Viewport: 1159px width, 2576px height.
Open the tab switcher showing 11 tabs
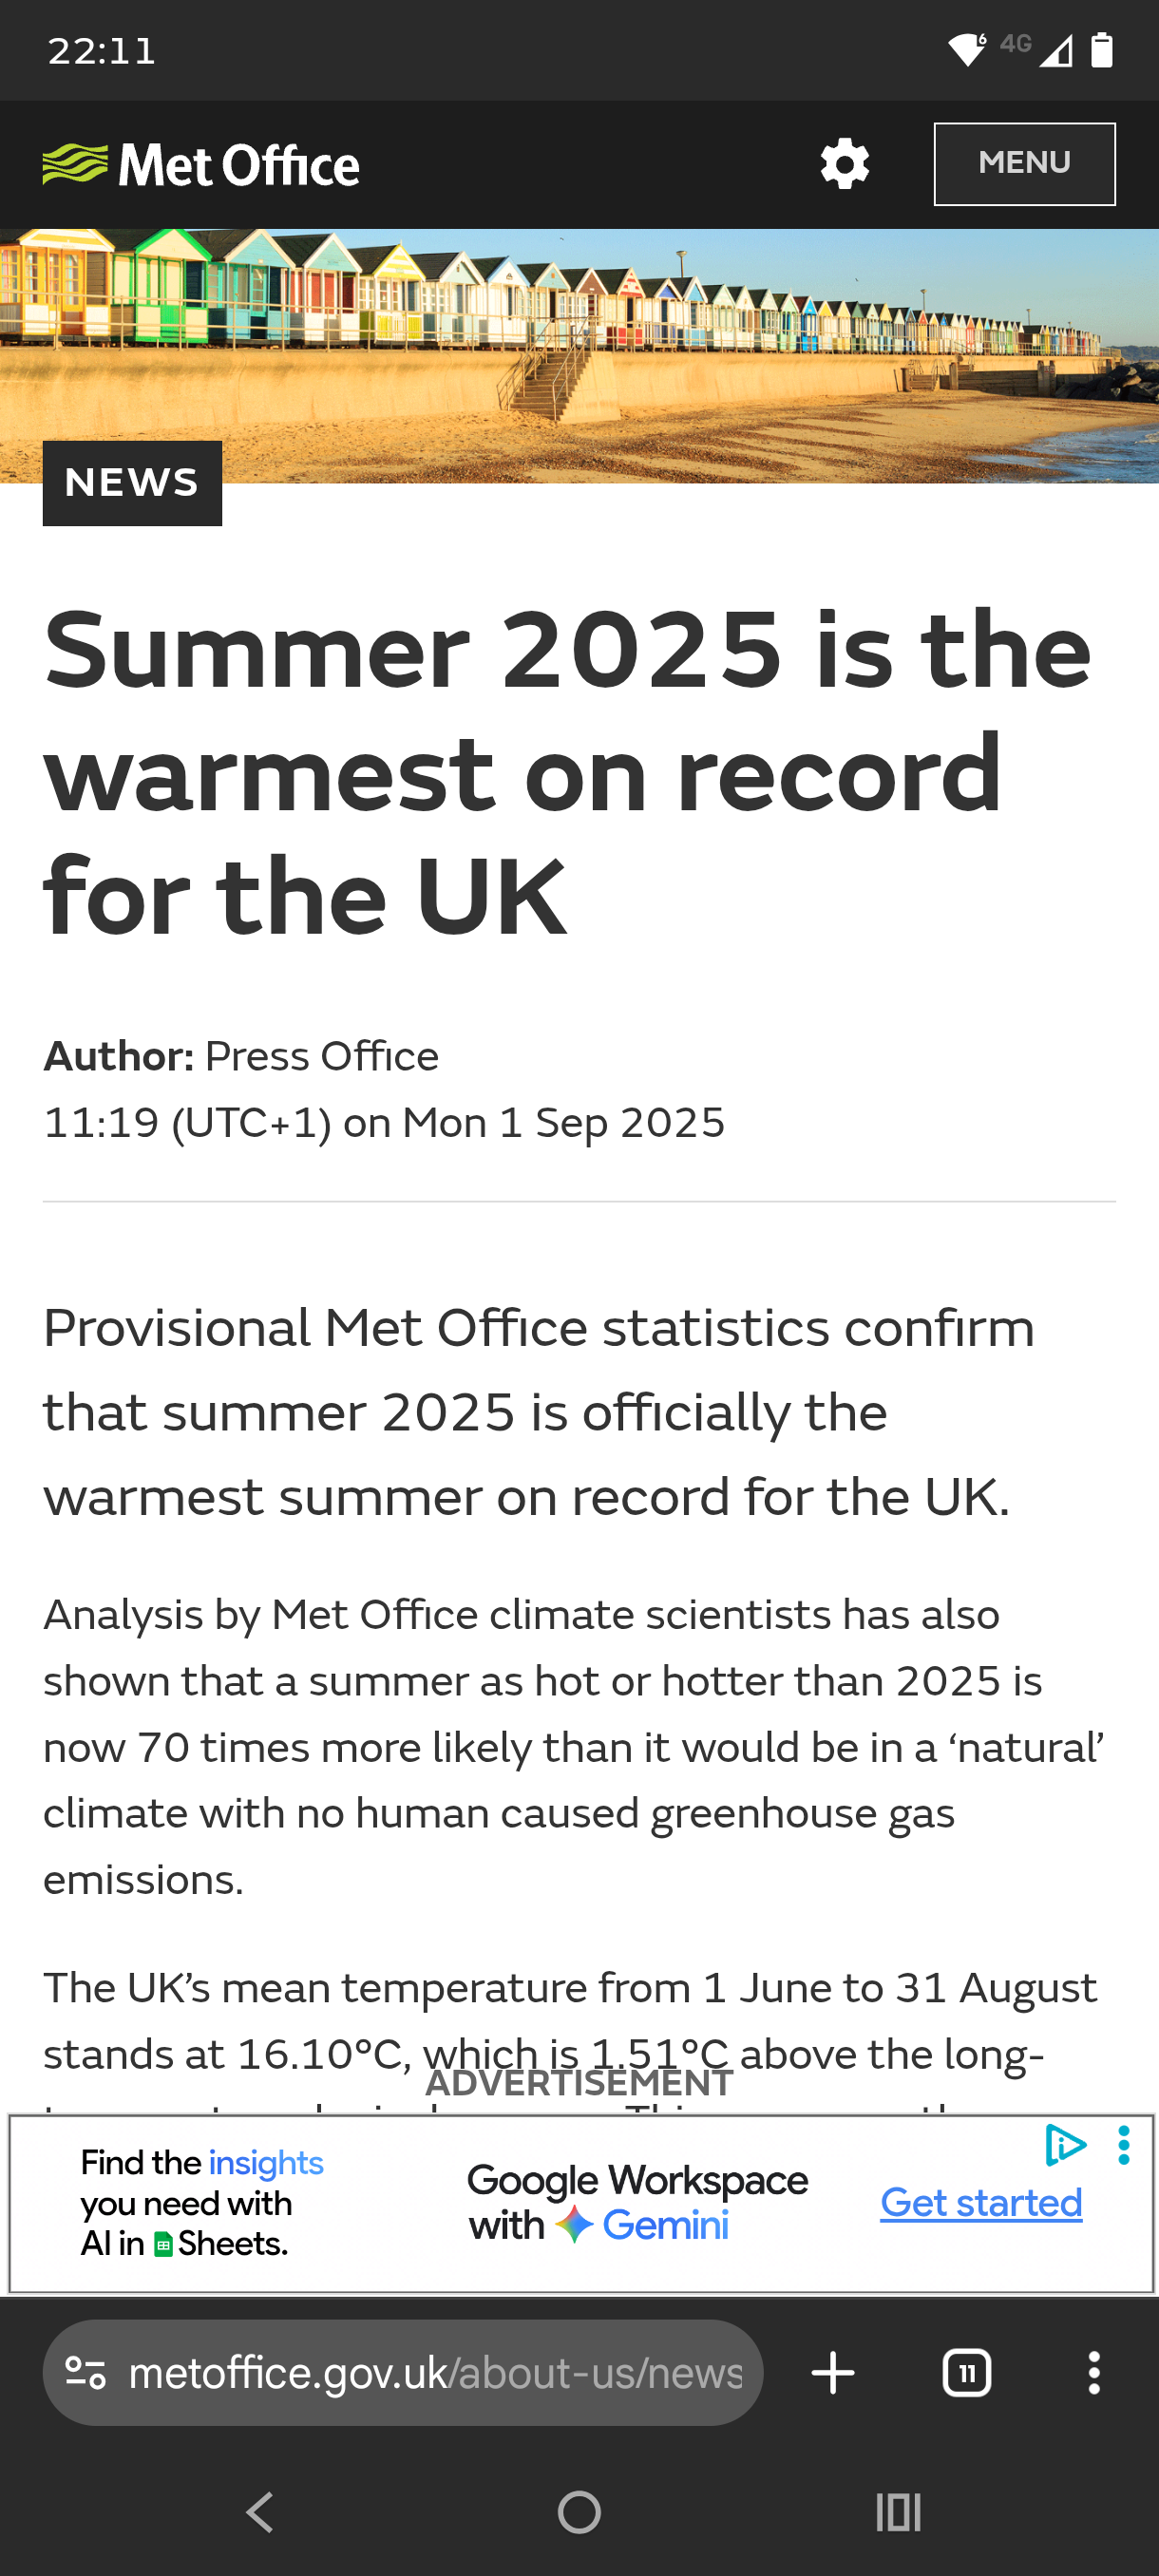point(966,2372)
